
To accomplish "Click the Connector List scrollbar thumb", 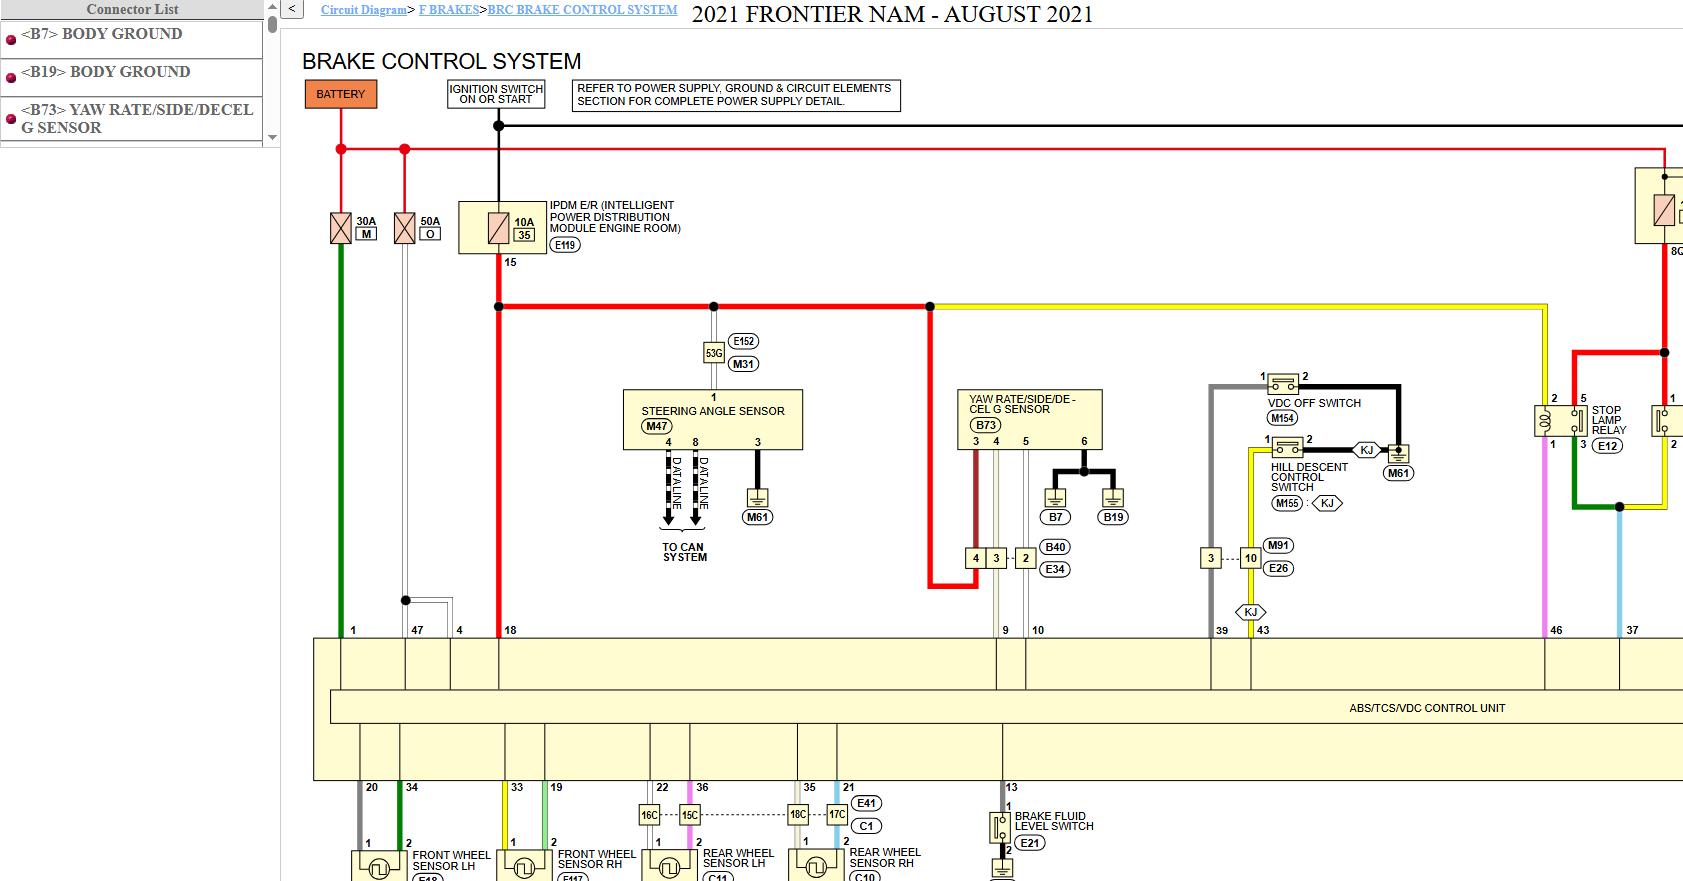I will coord(272,24).
